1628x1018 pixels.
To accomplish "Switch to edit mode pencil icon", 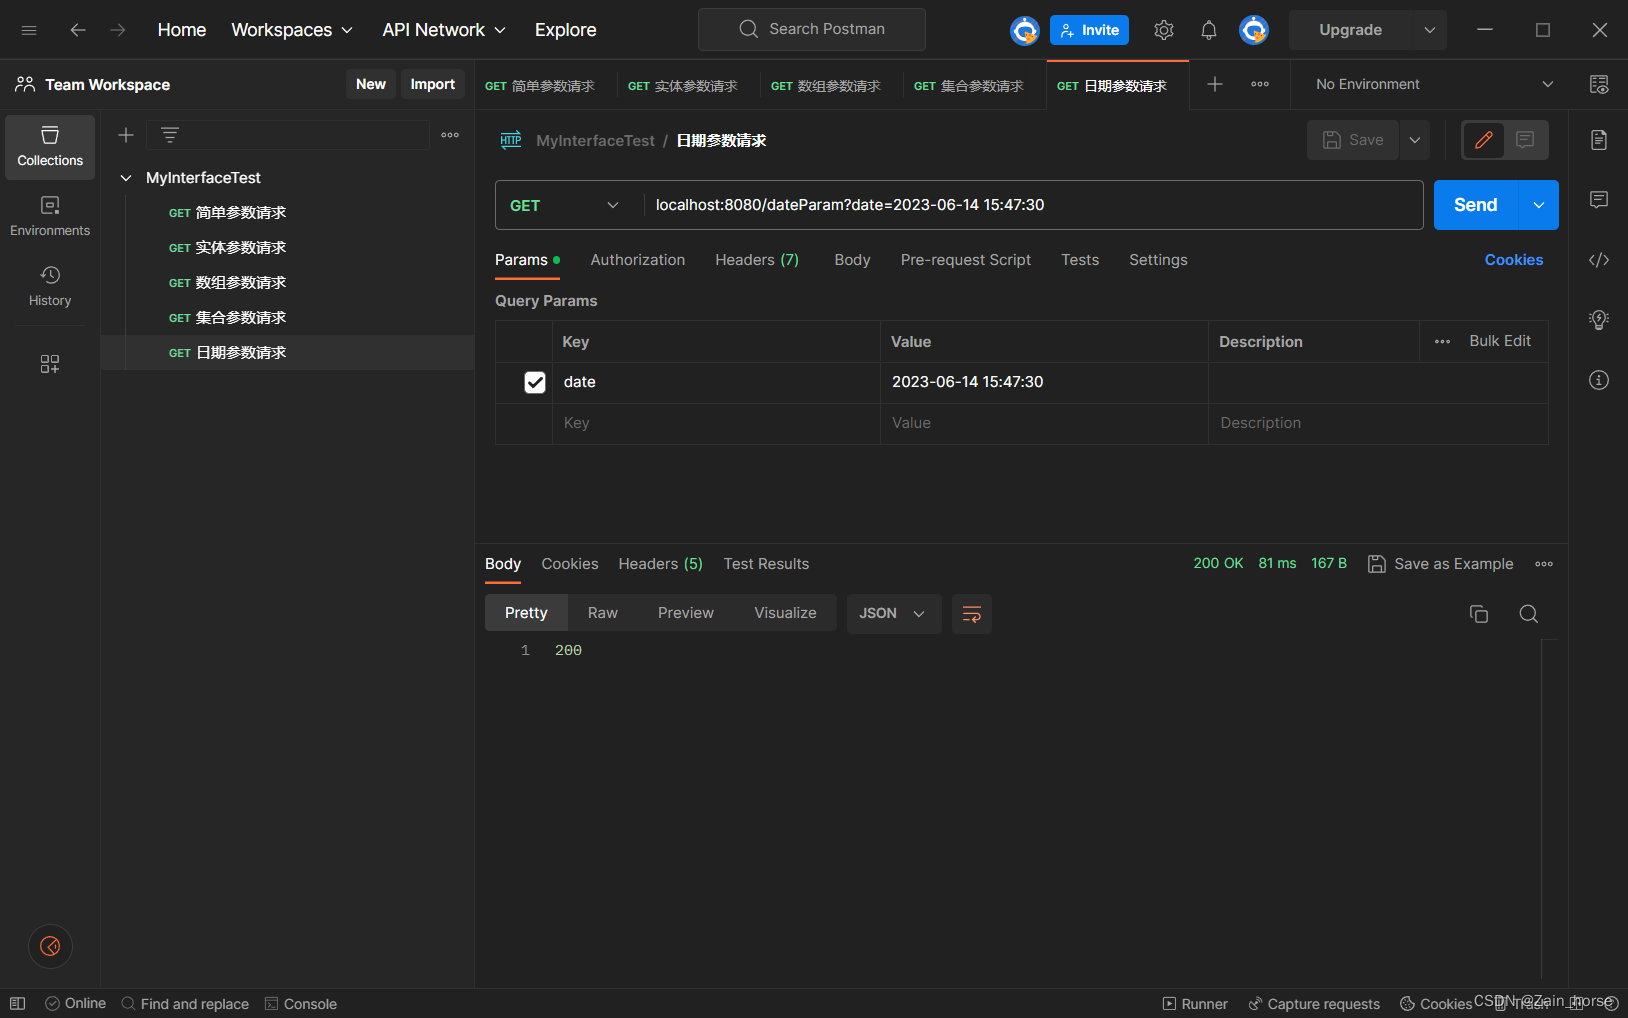I will (1484, 140).
